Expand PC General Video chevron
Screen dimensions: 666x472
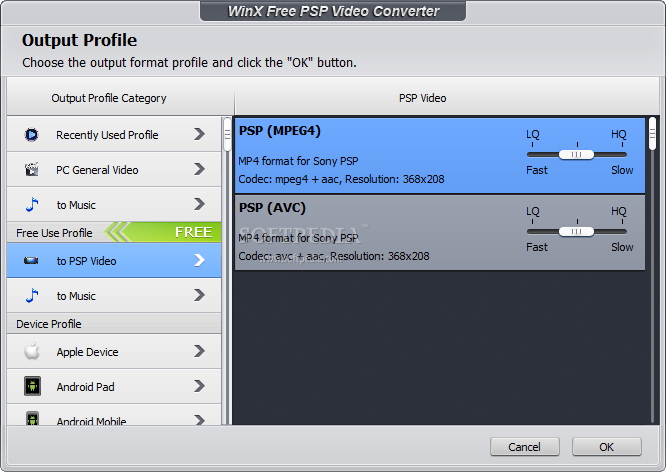click(x=199, y=169)
